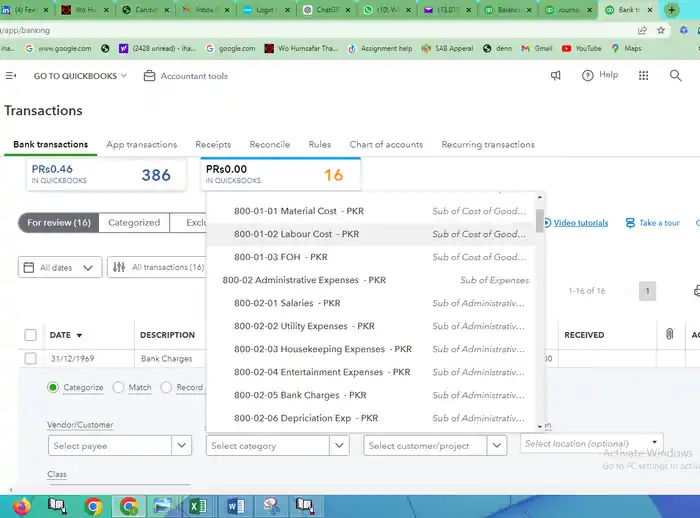Expand the GO TO QUICKBOOKS dropdown
The image size is (700, 518).
(80, 76)
